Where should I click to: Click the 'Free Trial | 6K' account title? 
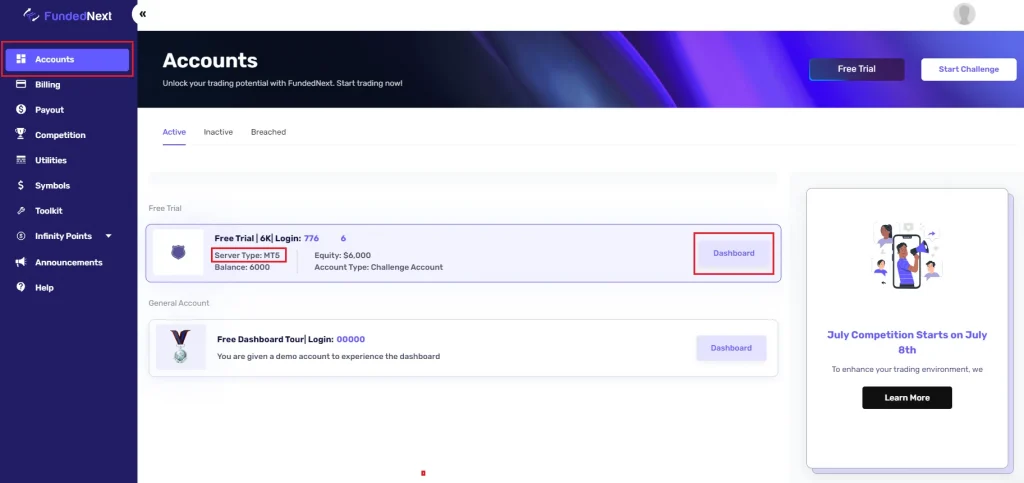(242, 238)
